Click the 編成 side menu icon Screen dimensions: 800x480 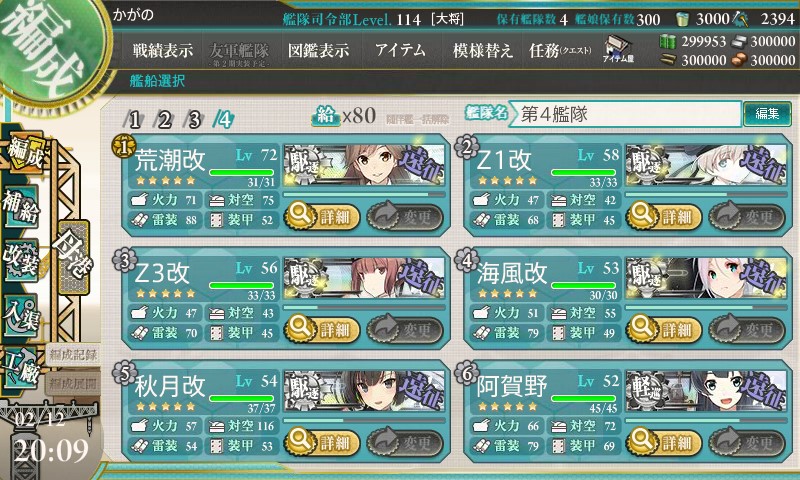pos(24,152)
